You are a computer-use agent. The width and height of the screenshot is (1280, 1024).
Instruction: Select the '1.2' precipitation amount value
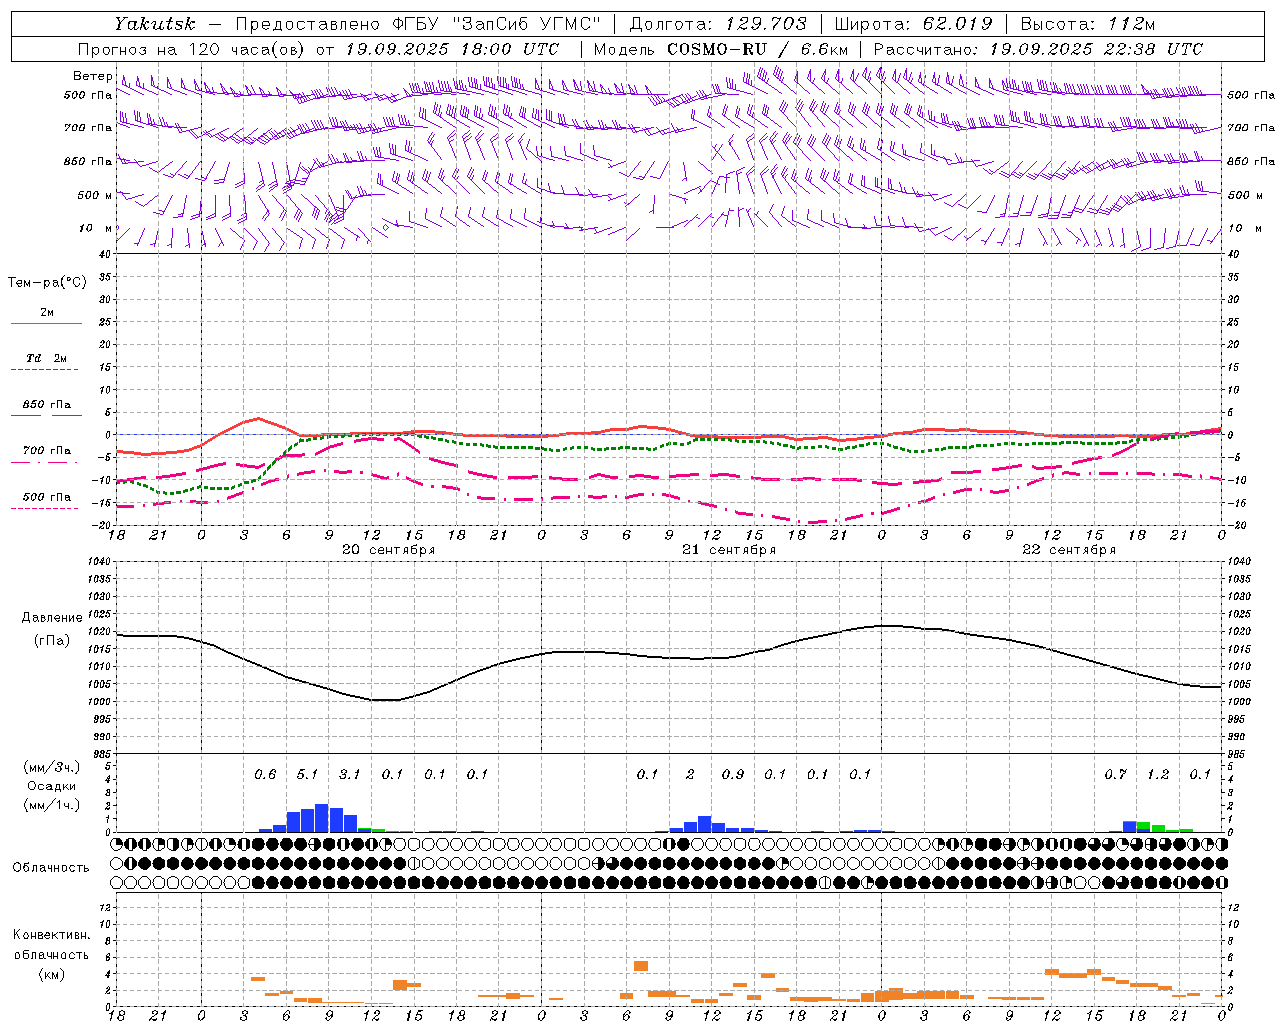coord(1158,774)
